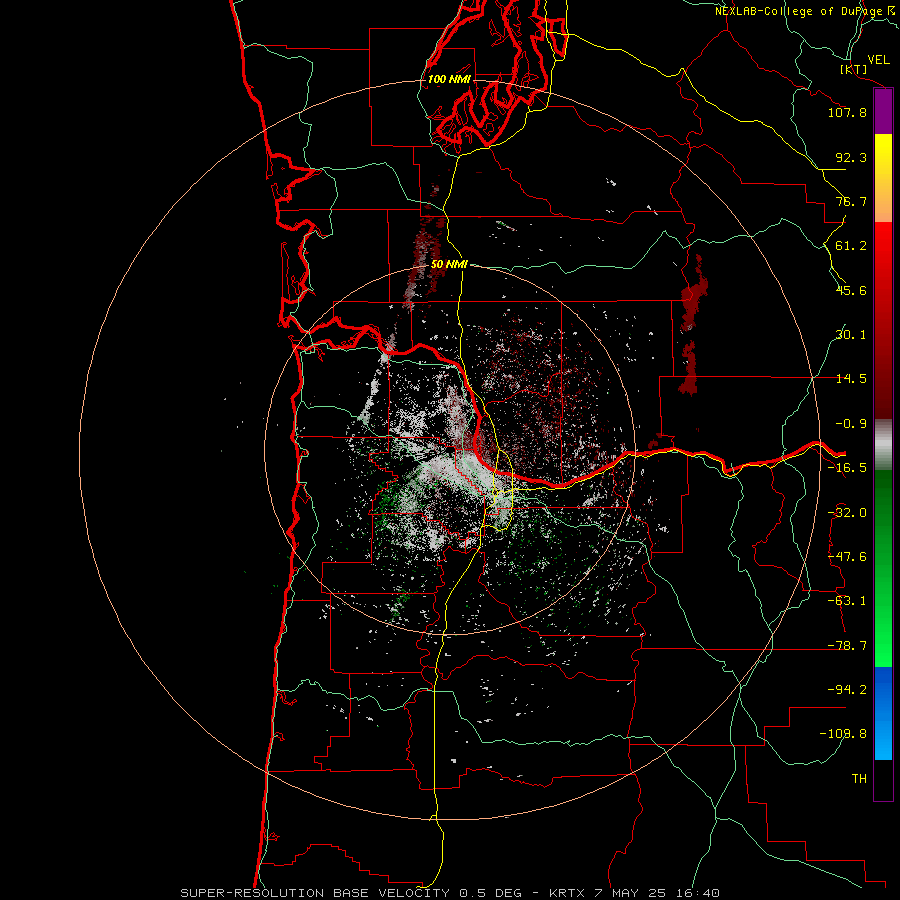
Task: Click the blue segment of the color bar
Action: (883, 713)
